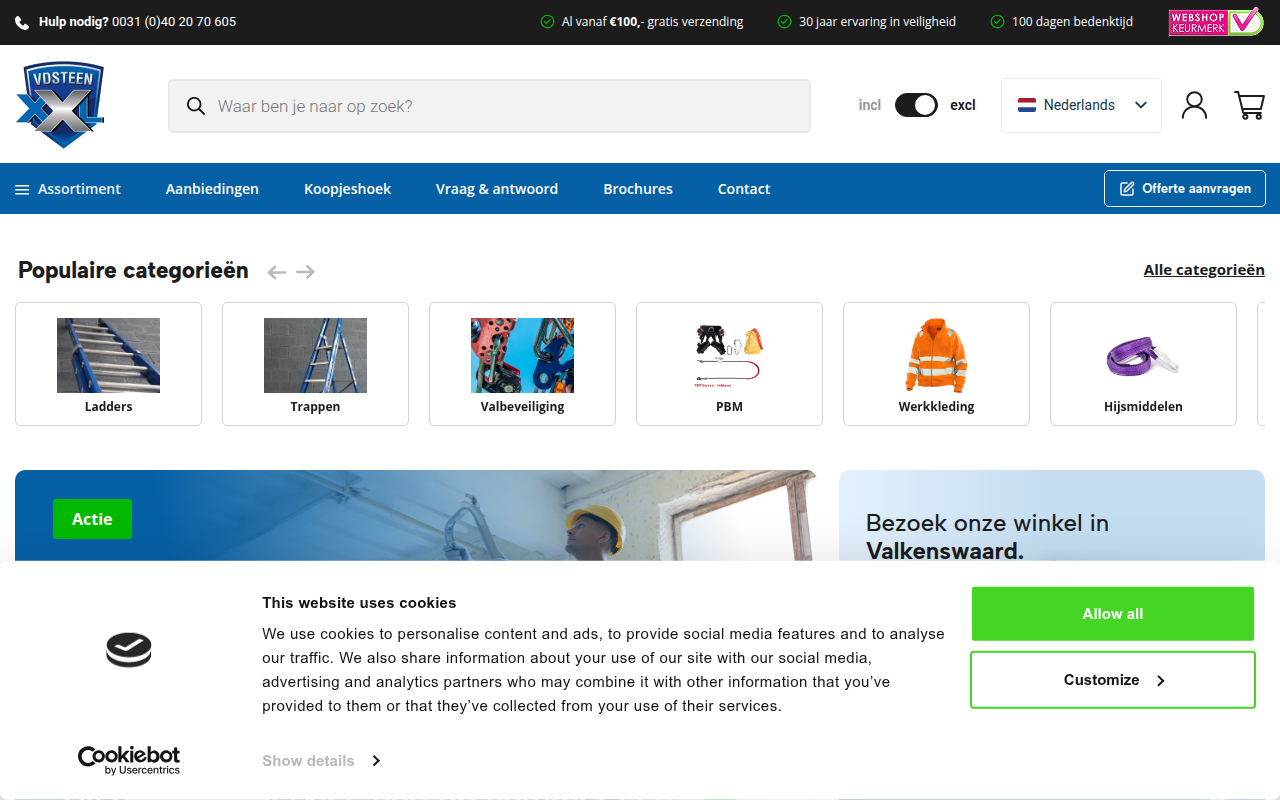
Task: Click the phone icon next to Hulp nodig
Action: (x=22, y=22)
